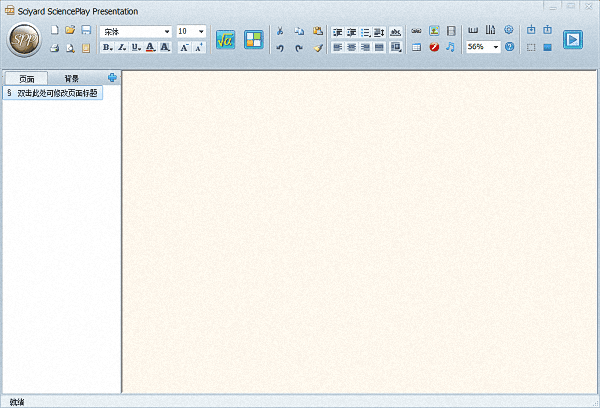Switch to the 页面 tab
Screen dimensions: 600x408
(27, 78)
